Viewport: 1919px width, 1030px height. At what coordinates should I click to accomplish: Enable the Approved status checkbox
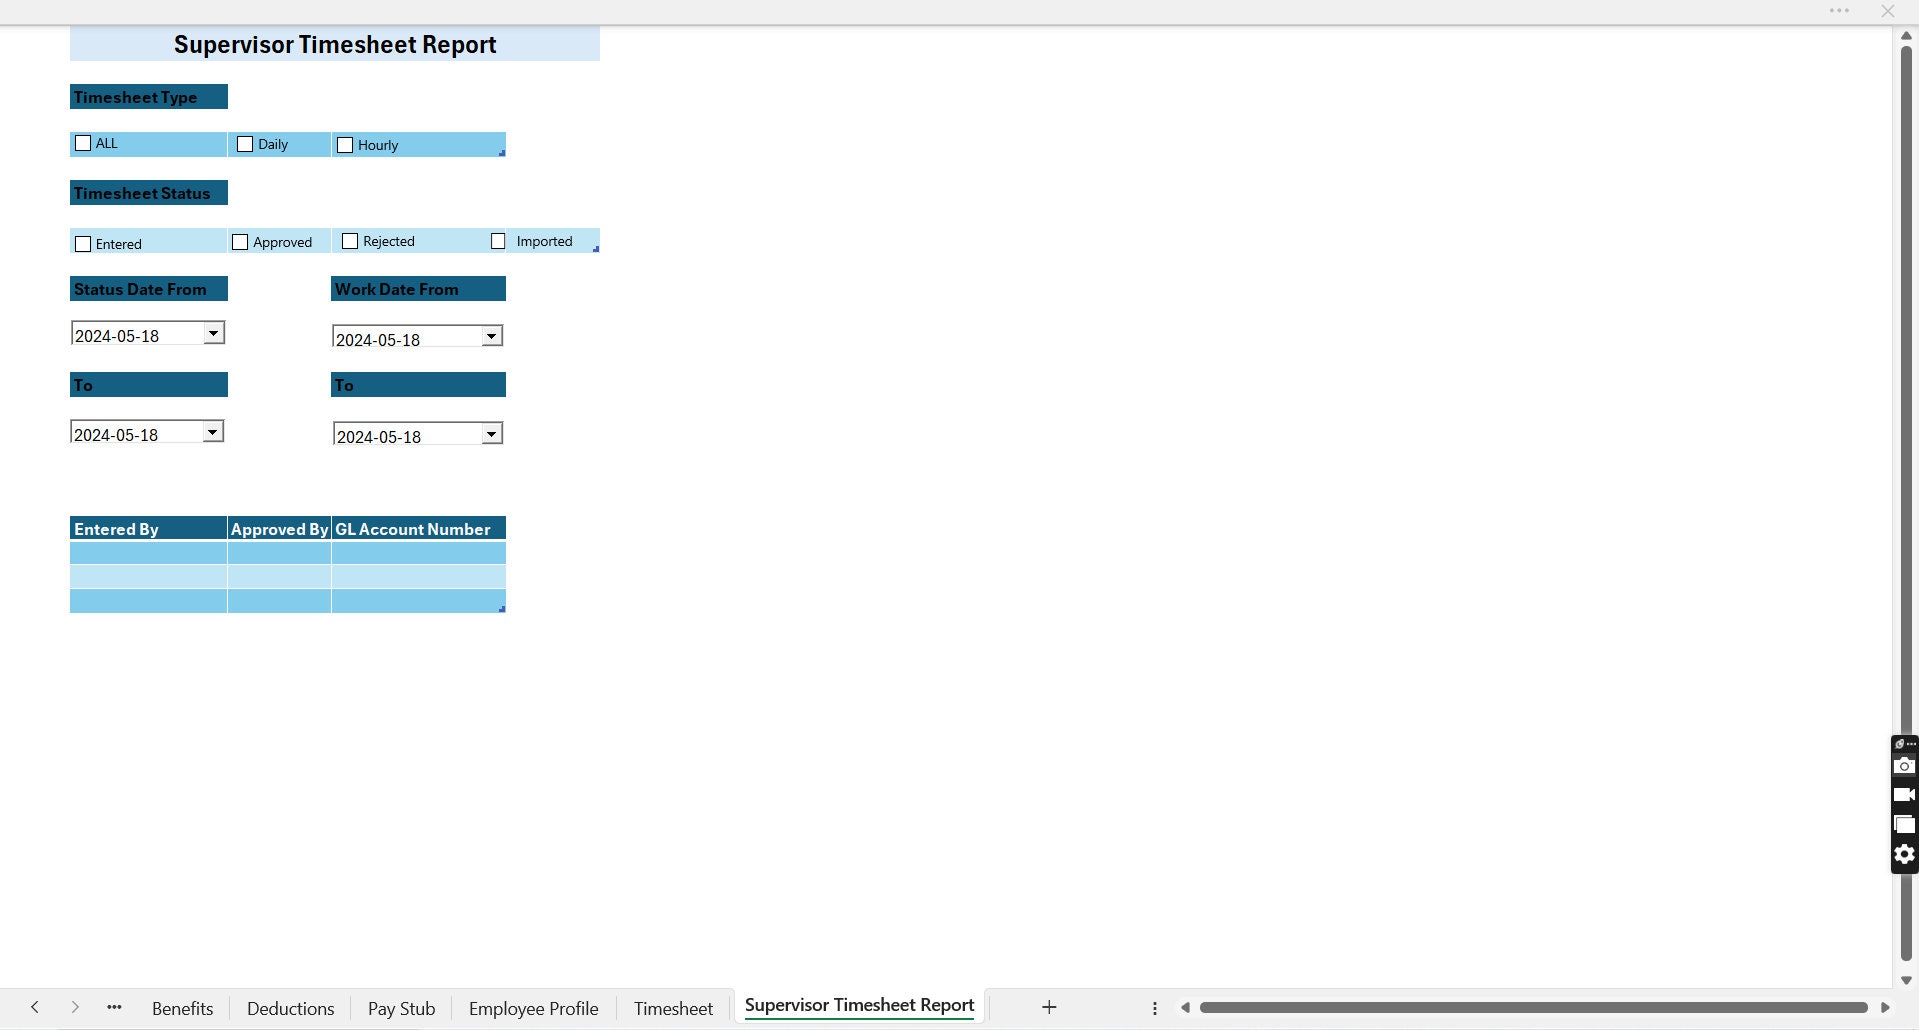pos(239,241)
